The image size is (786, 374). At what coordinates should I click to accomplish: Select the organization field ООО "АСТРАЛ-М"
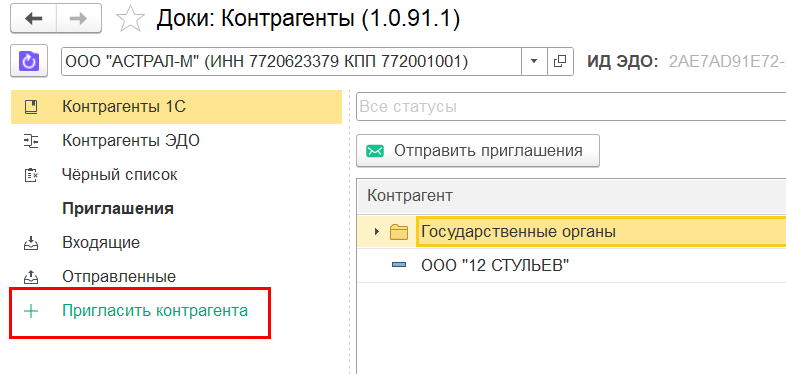click(292, 62)
